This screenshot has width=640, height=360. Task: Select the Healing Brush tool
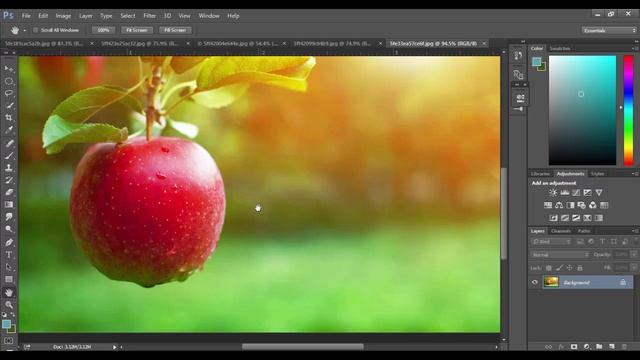pyautogui.click(x=9, y=143)
